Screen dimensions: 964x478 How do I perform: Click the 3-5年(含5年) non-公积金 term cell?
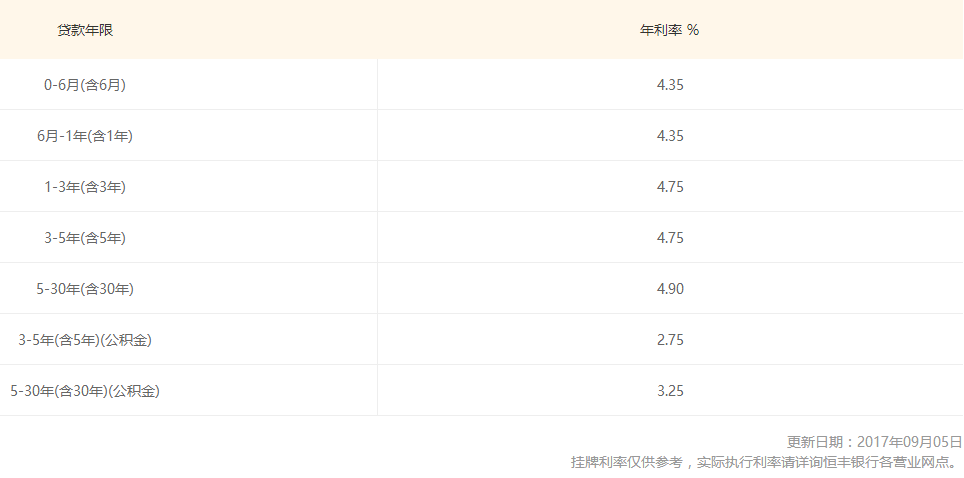85,238
